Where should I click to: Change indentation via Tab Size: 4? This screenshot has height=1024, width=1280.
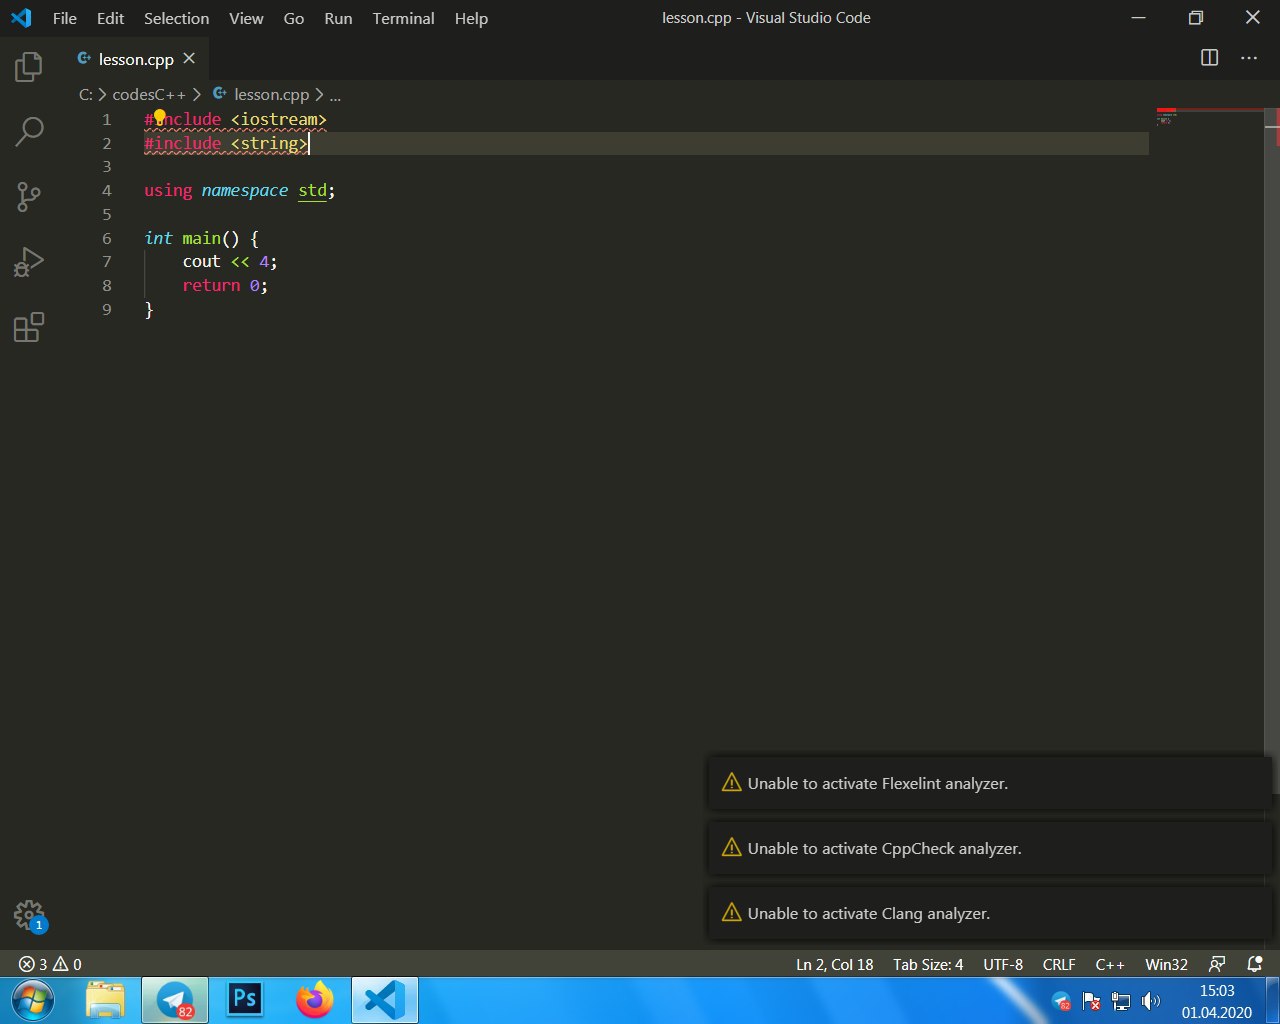[928, 964]
